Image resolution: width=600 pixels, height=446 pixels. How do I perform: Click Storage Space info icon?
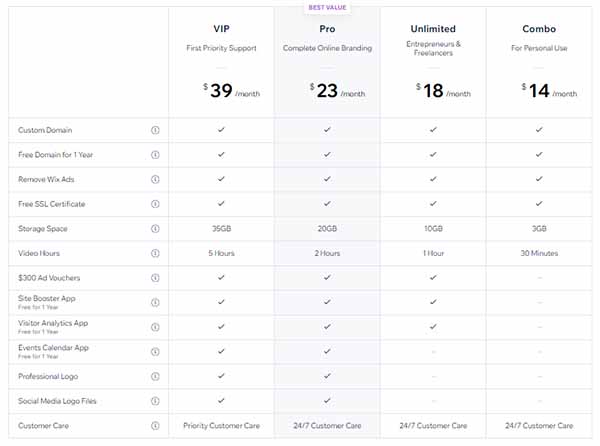(x=155, y=229)
